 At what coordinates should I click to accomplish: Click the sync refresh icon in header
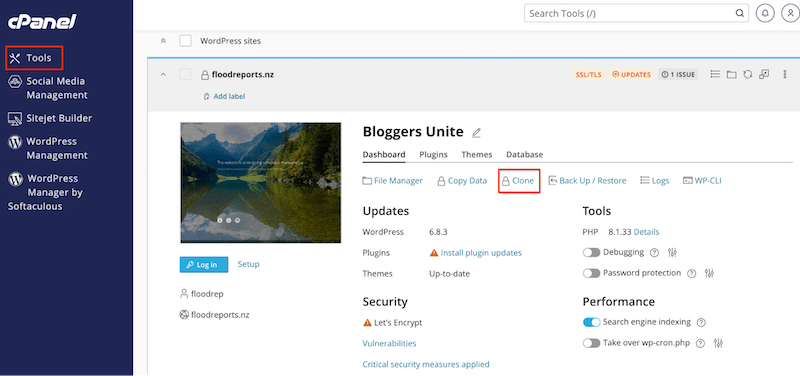[747, 74]
